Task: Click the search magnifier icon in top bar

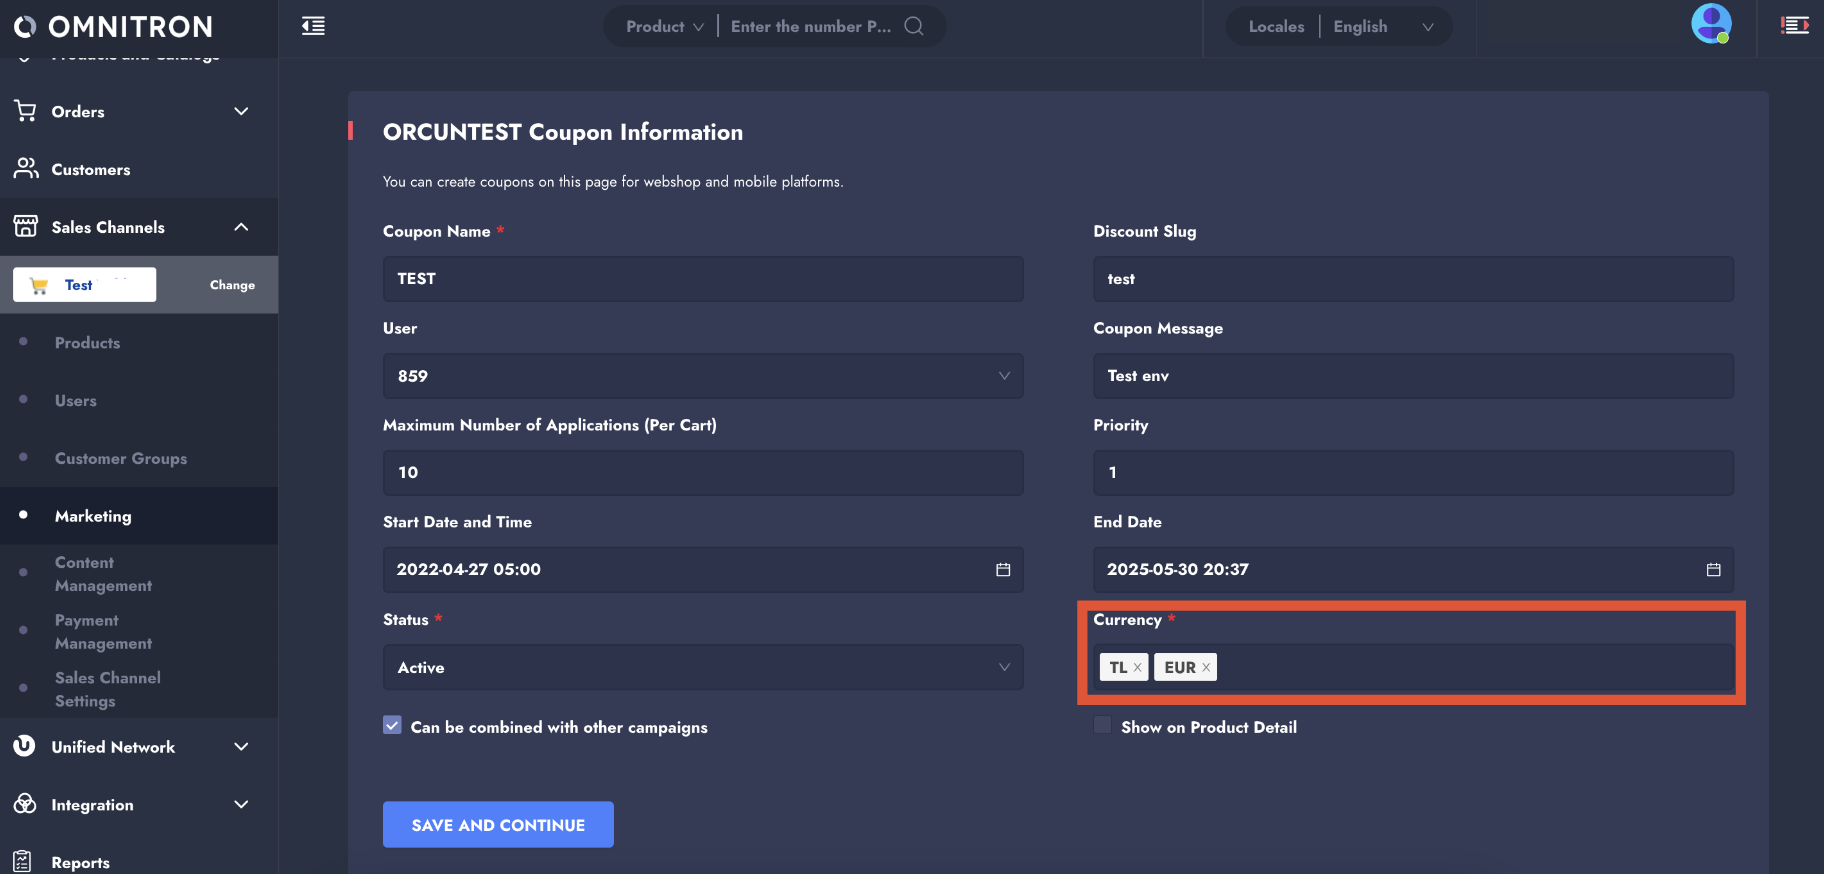Action: coord(914,26)
